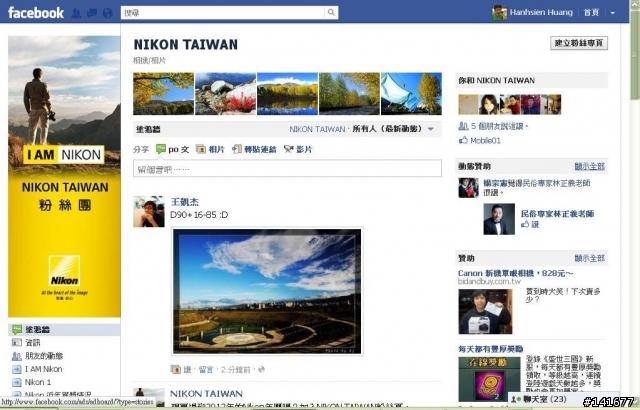Click the photo icon below the post
640x410 pixels.
point(176,370)
